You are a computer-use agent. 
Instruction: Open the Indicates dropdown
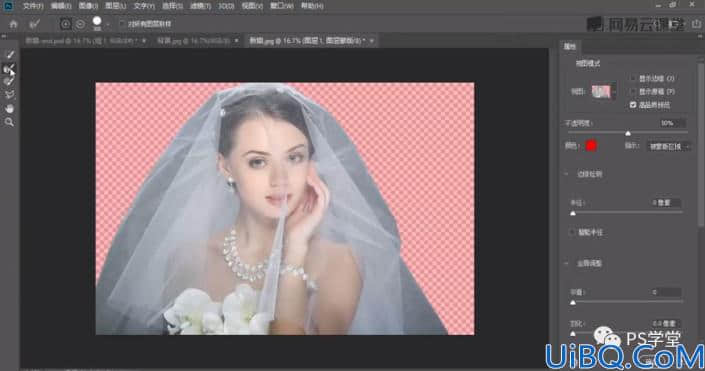pos(669,146)
